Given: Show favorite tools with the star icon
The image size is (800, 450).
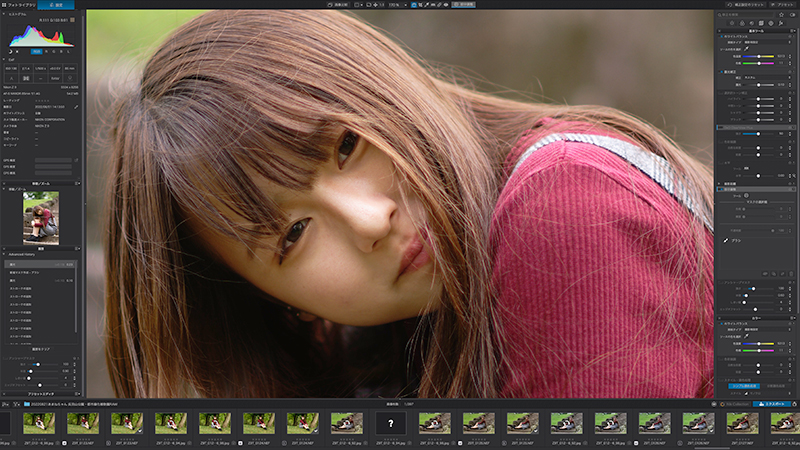Looking at the screenshot, I should [x=781, y=15].
